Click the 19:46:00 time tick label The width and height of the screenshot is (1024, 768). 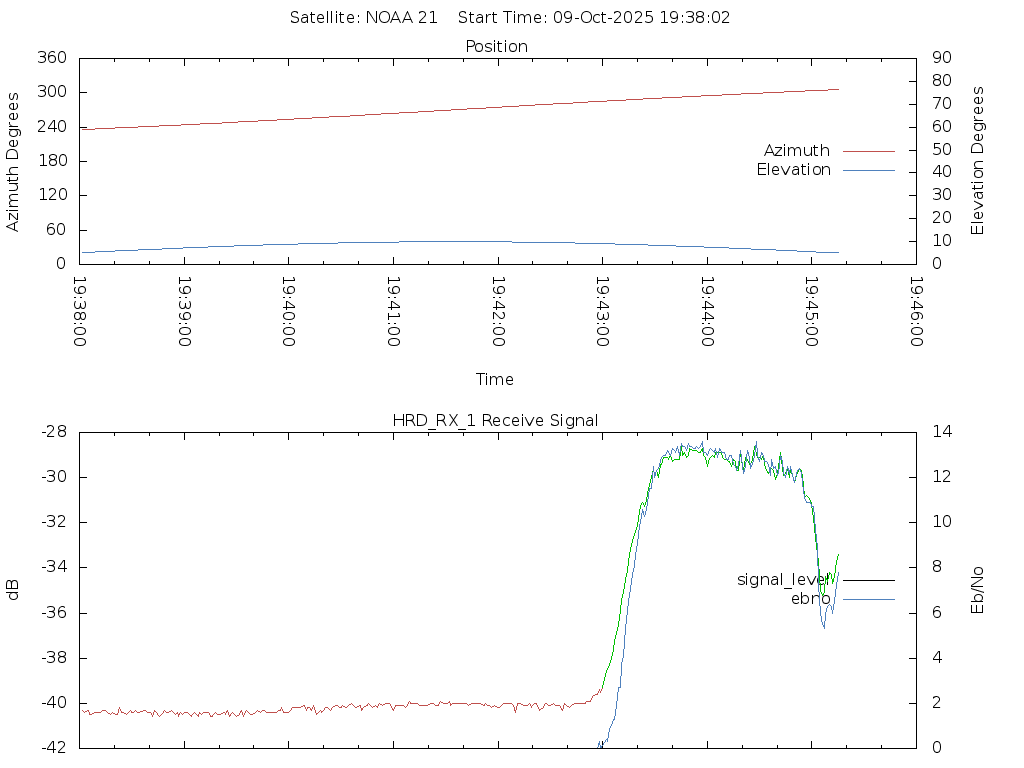pos(915,312)
